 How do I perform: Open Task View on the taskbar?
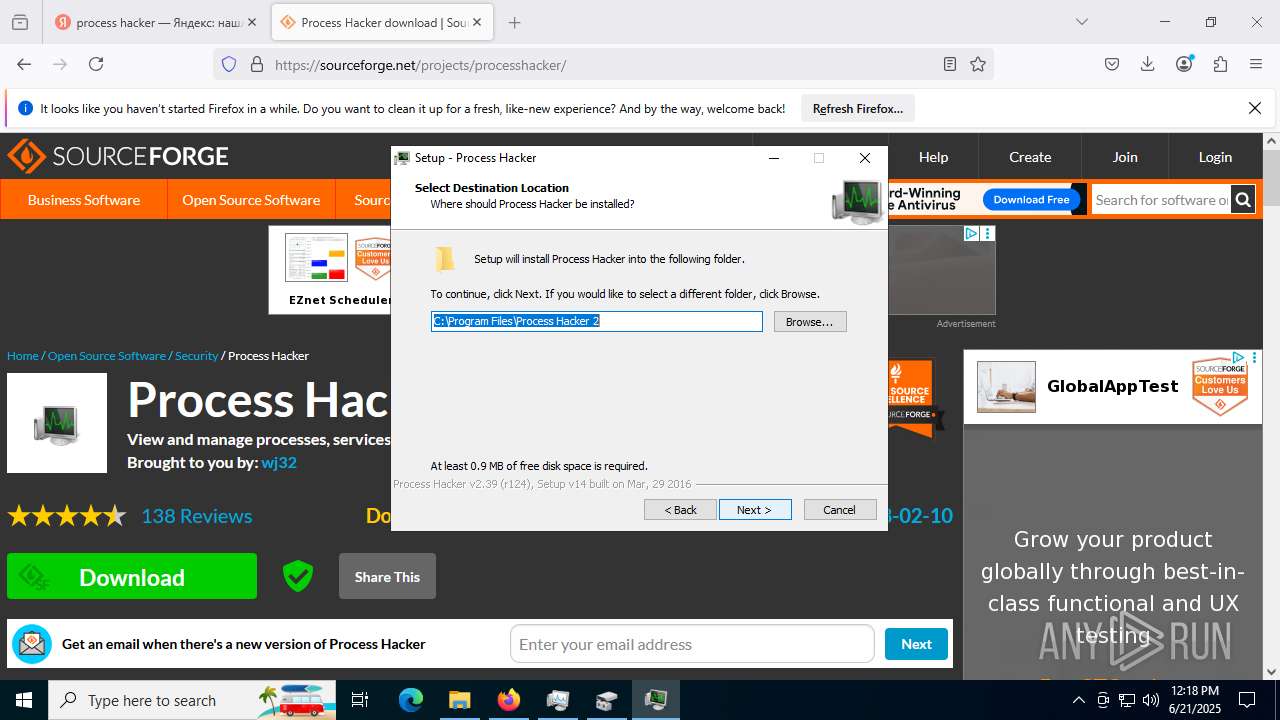click(360, 700)
